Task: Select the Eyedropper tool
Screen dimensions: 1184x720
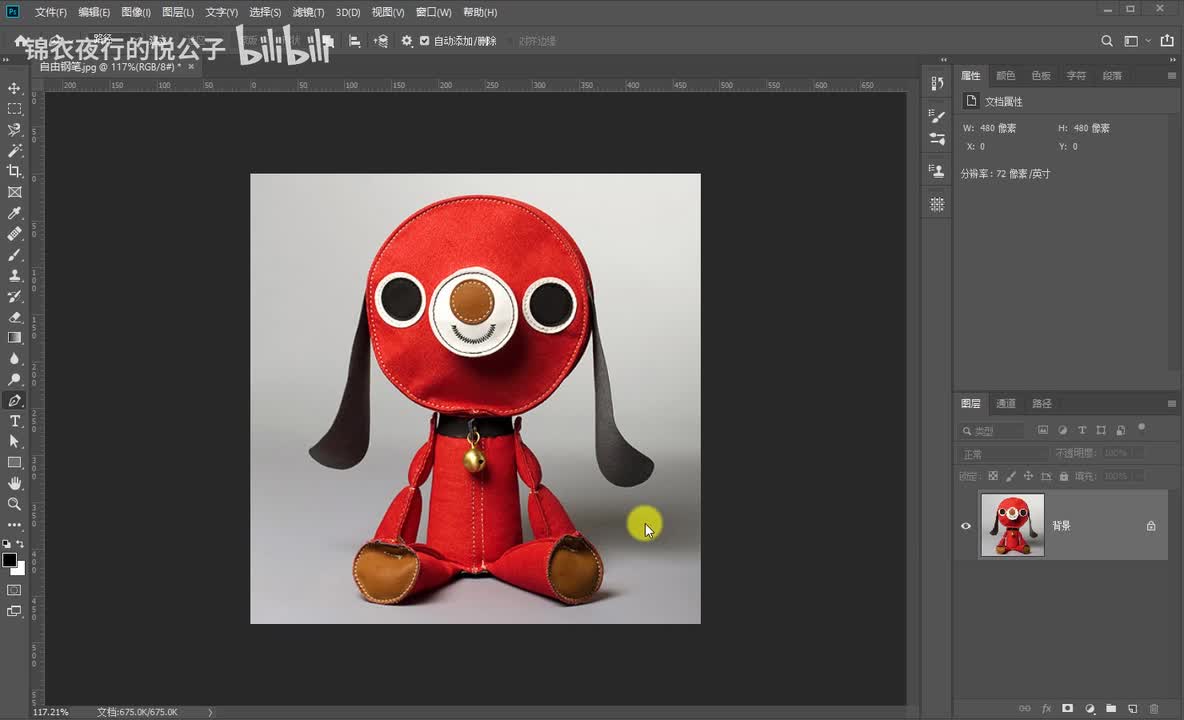Action: [x=14, y=213]
